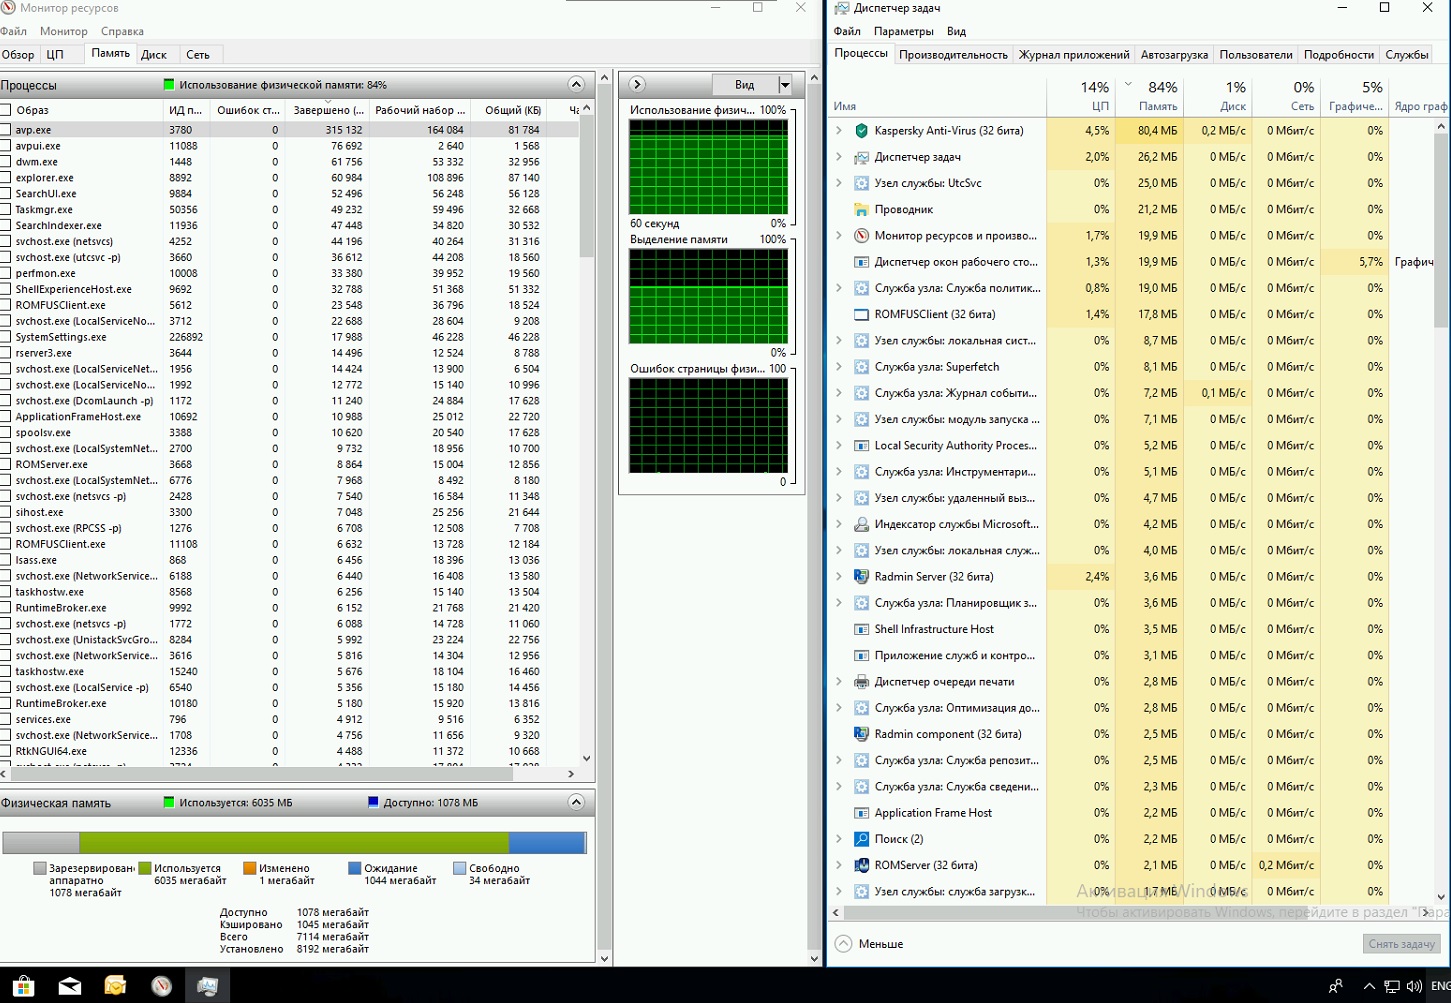This screenshot has width=1451, height=1003.
Task: Sort by Завершено column header
Action: tap(327, 110)
